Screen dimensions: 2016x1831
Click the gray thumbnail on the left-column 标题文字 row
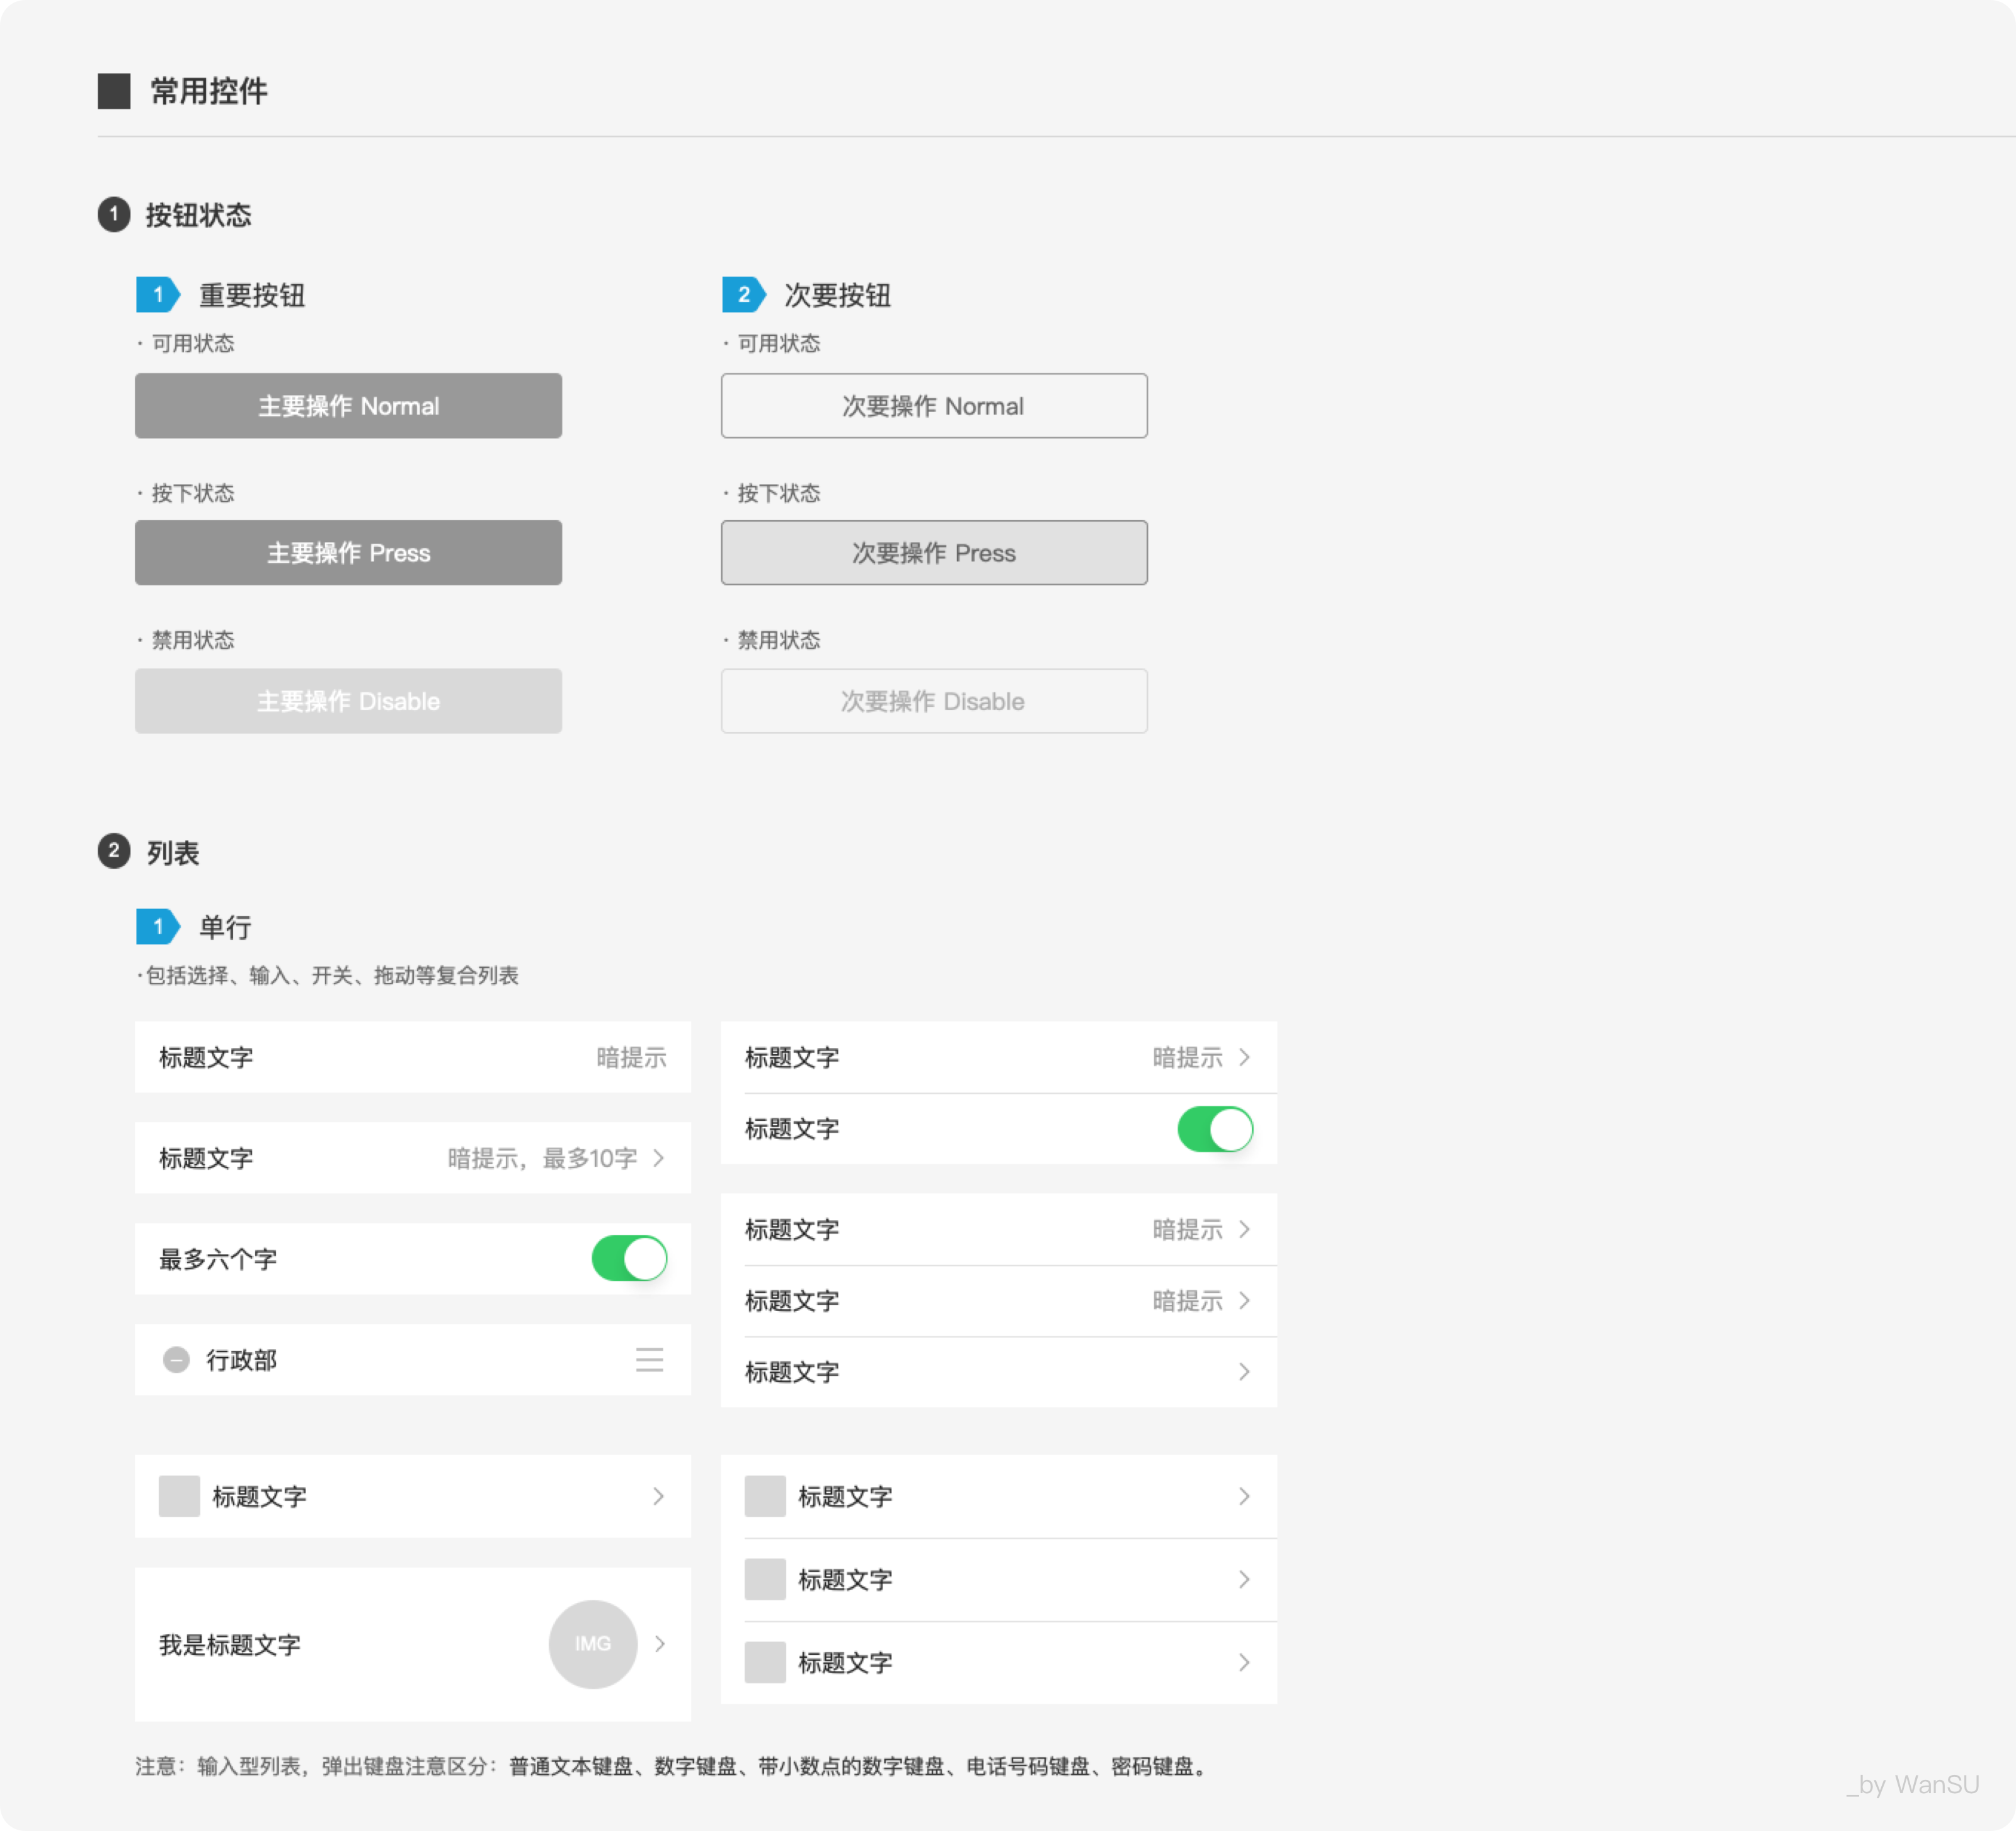[179, 1497]
